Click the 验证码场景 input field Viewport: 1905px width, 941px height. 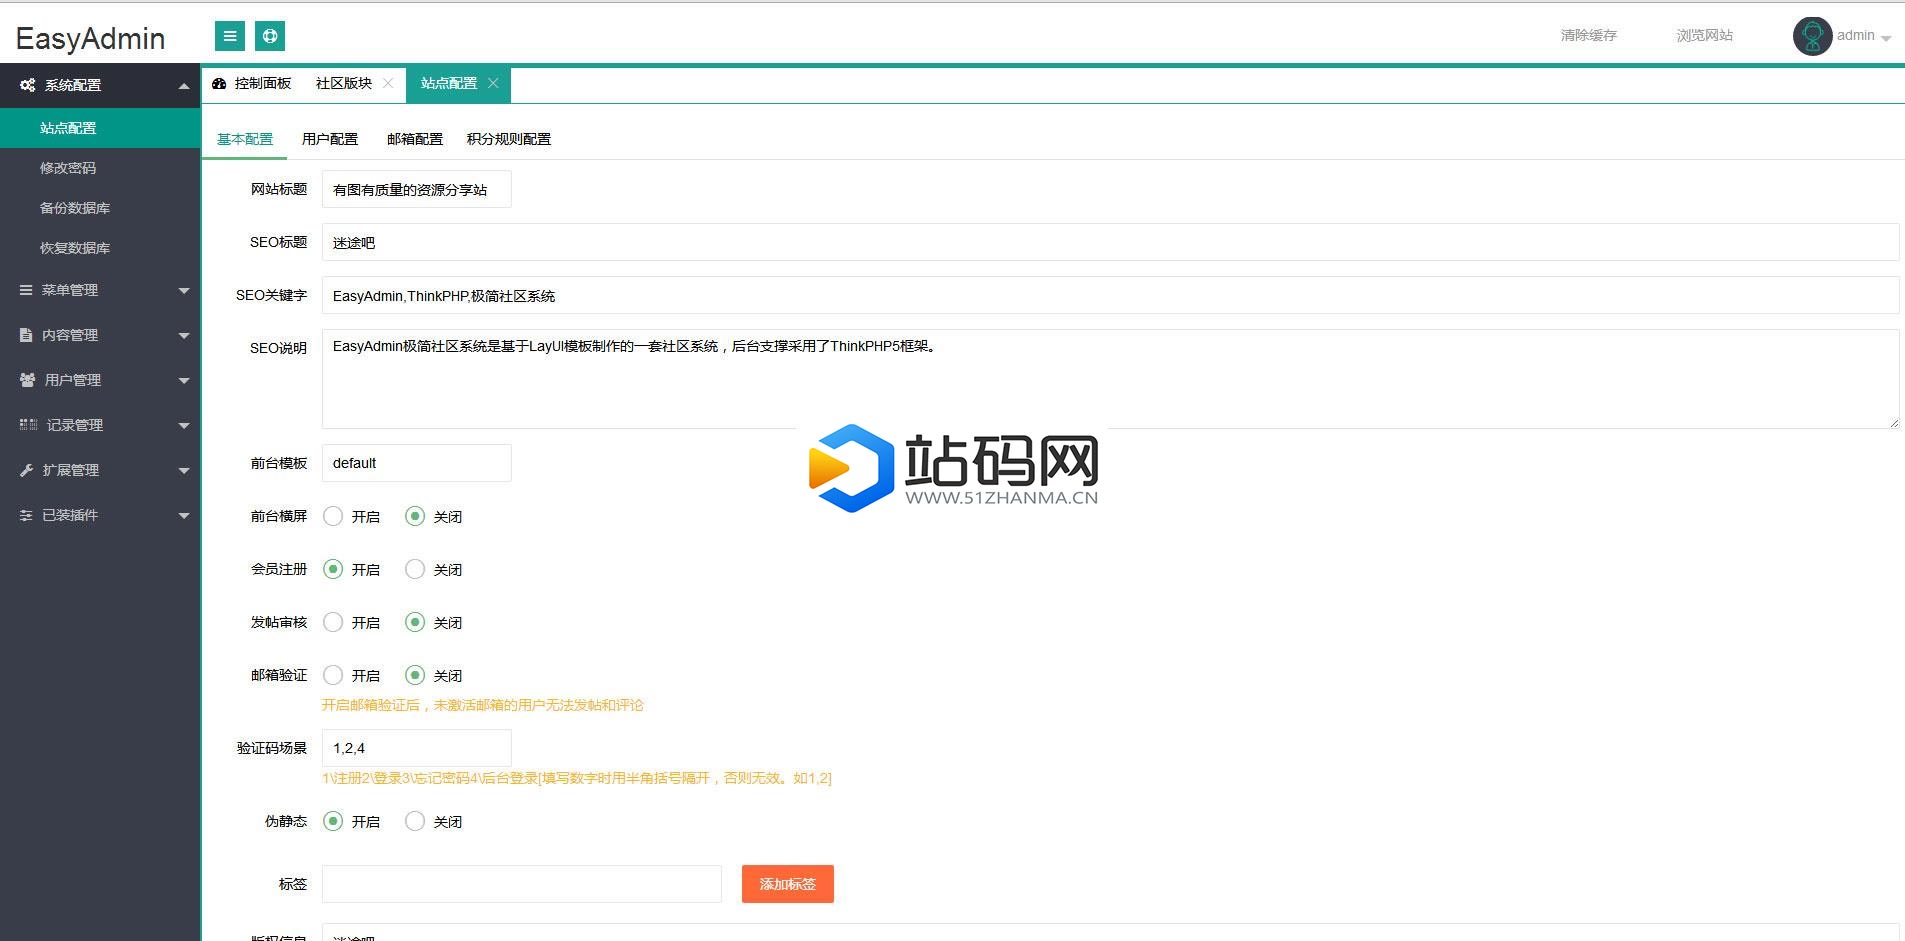click(x=417, y=748)
